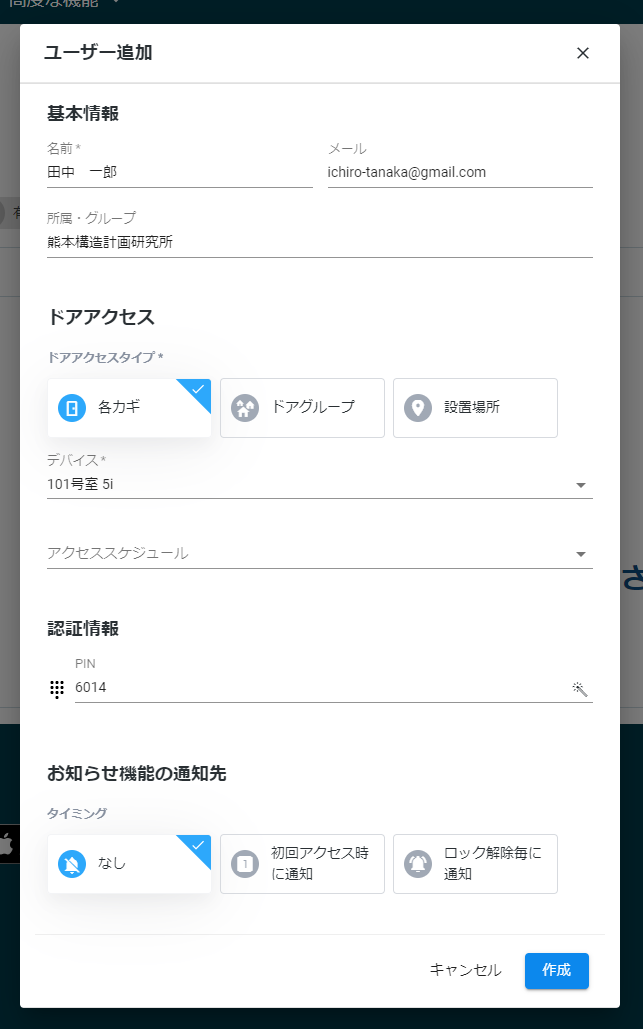
Task: Click the house icon on ドアグループ
Action: tap(245, 408)
